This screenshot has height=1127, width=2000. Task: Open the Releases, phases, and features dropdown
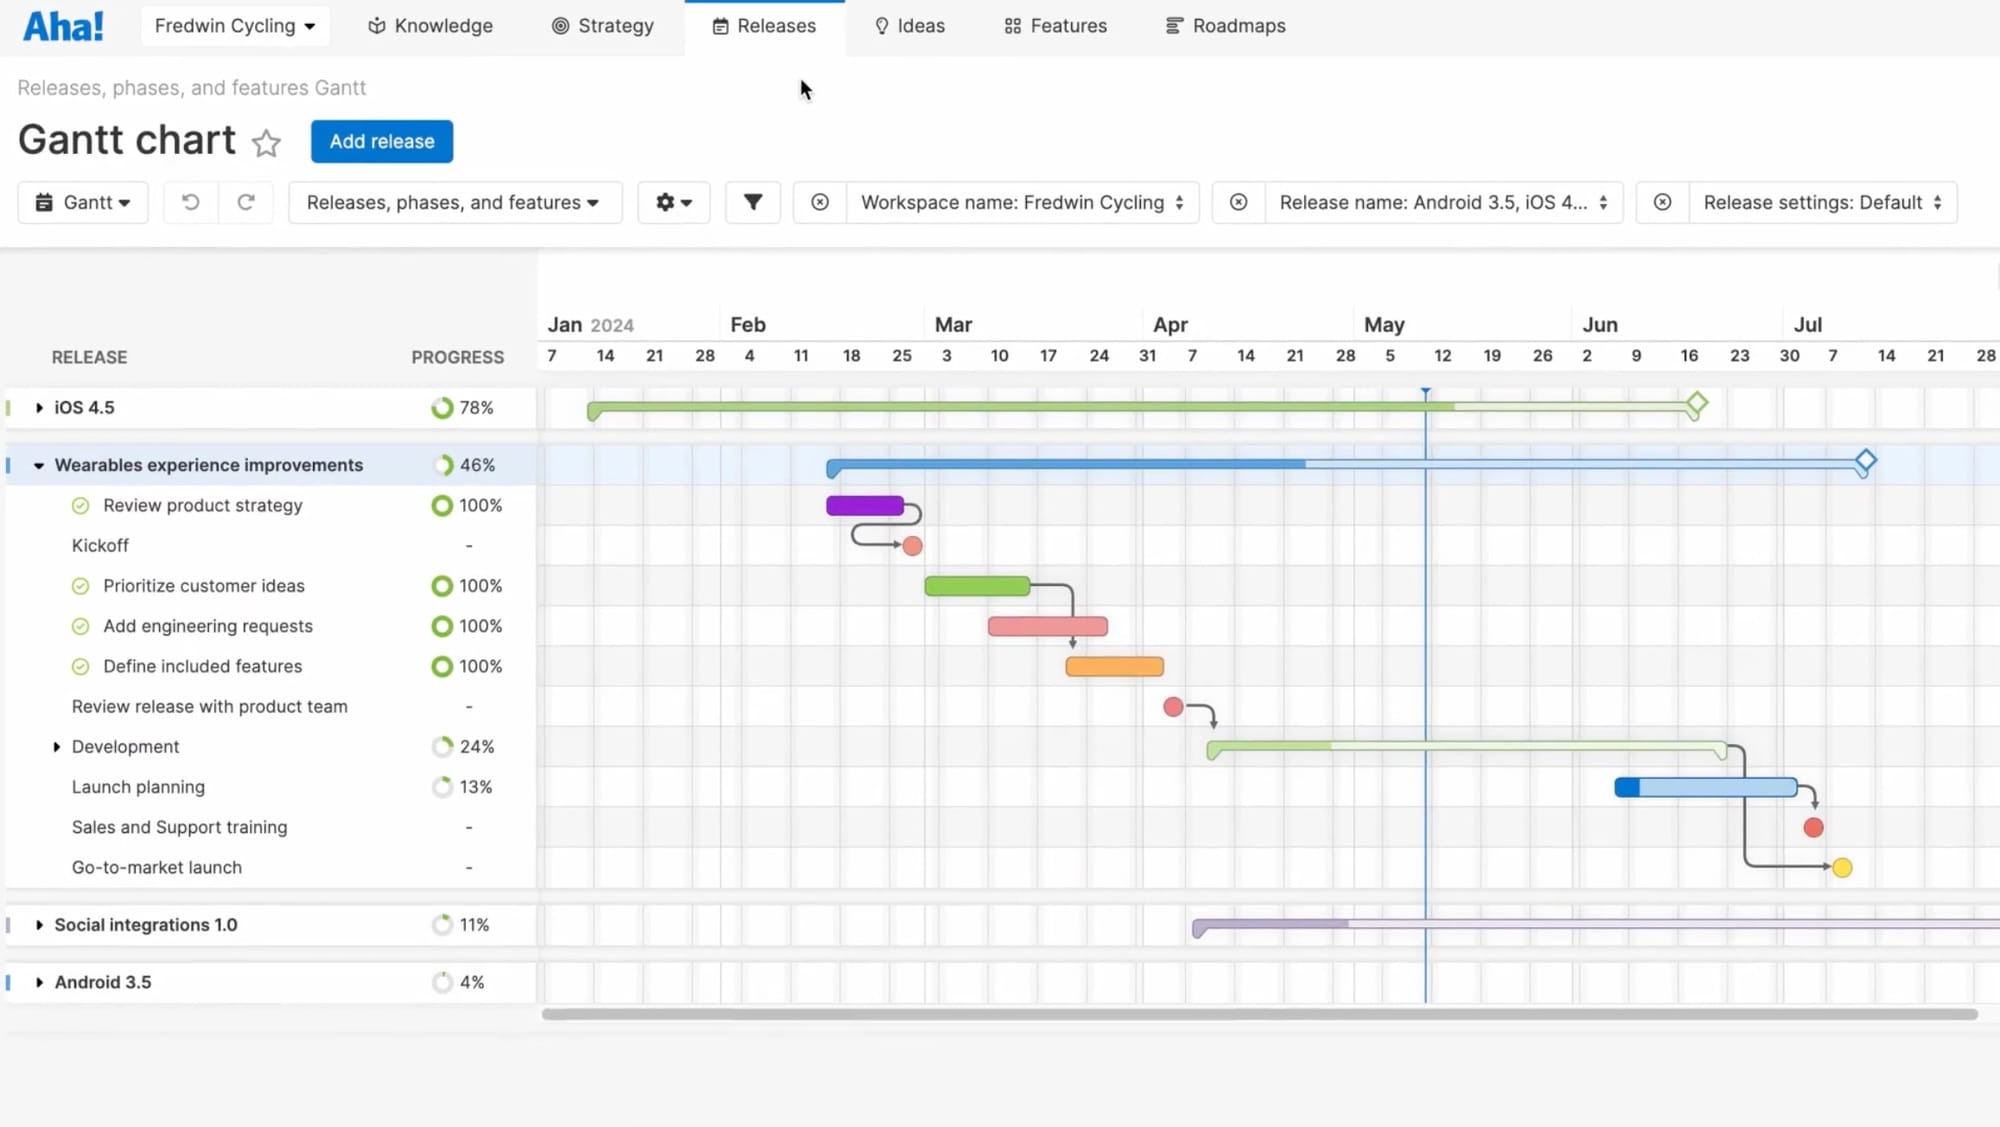click(x=455, y=202)
